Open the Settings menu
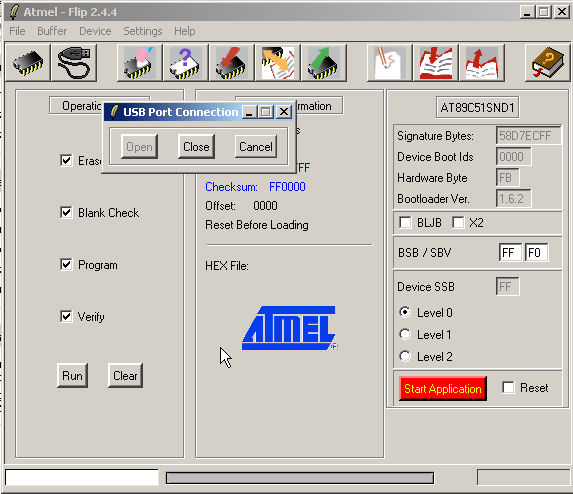Viewport: 573px width, 494px height. coord(143,31)
